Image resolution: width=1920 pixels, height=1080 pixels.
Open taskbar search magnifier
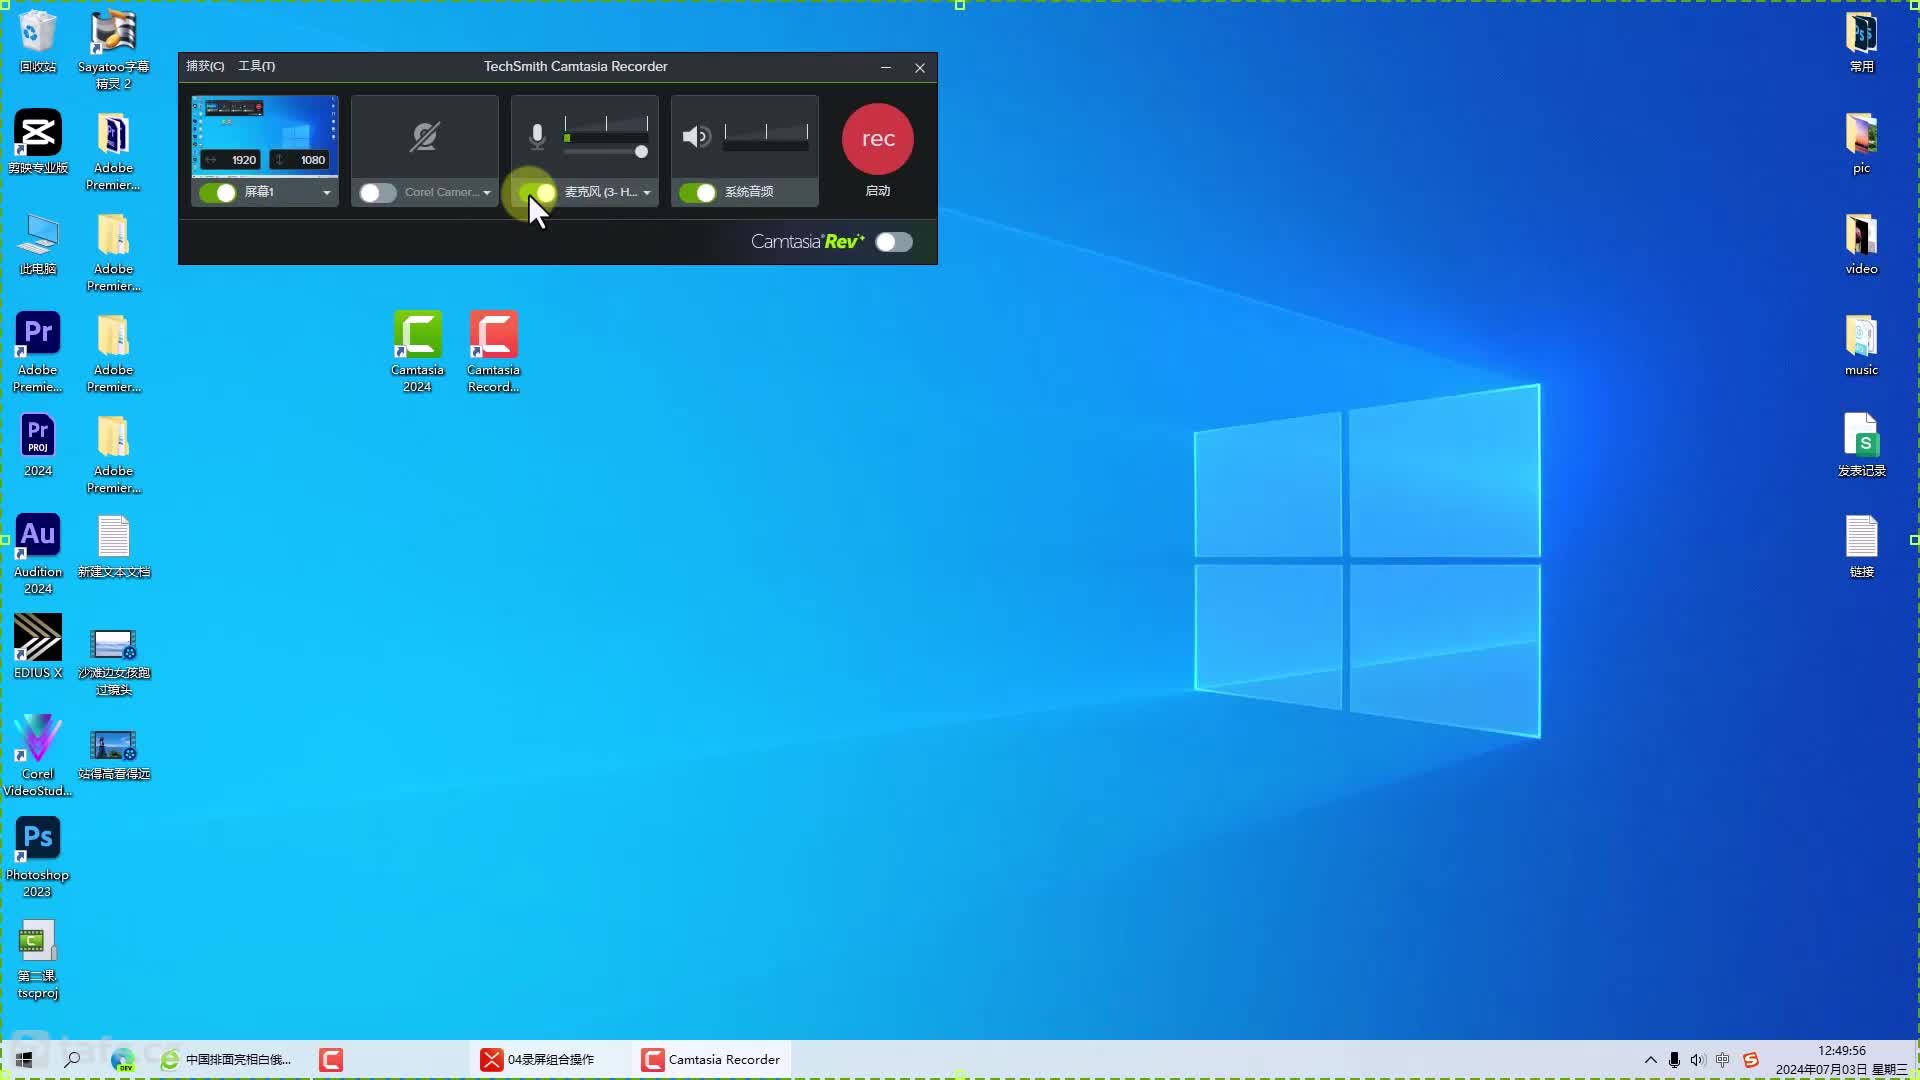72,1059
